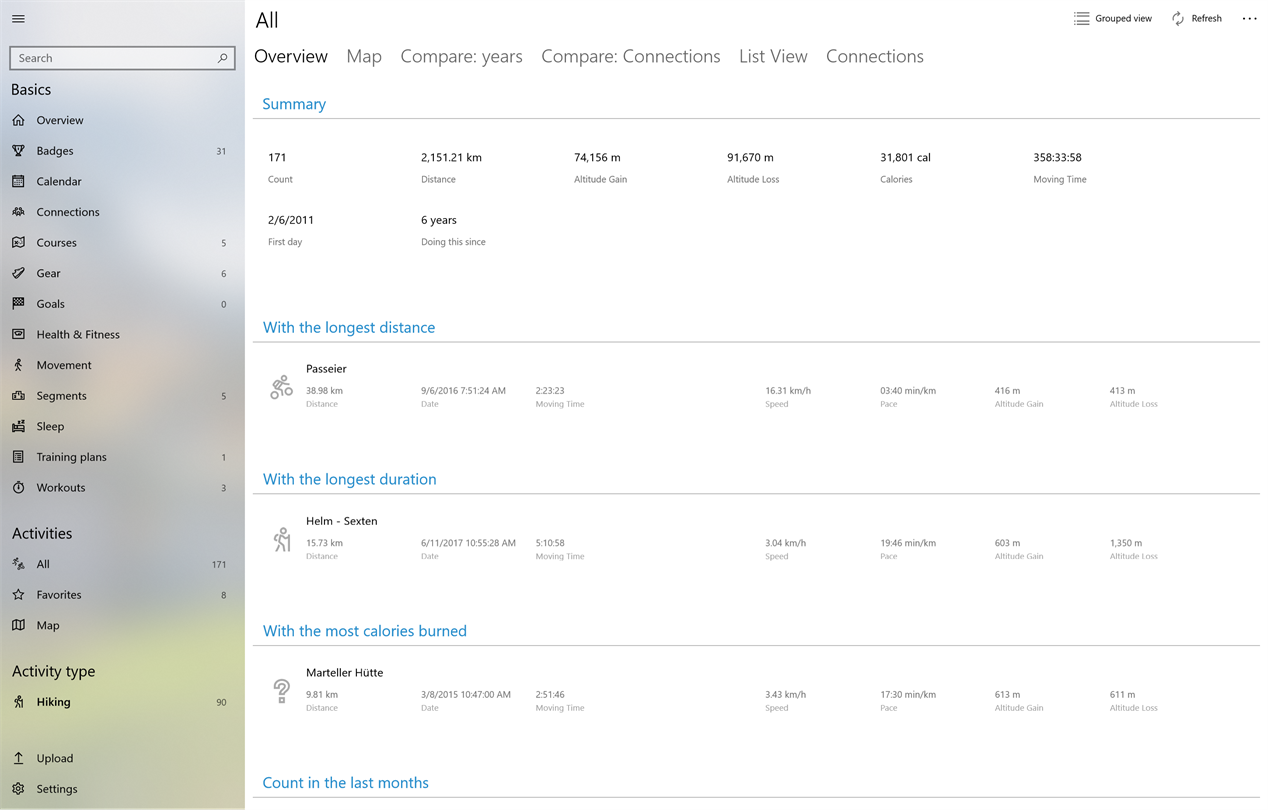Select Hiking activity type
The height and width of the screenshot is (810, 1268).
click(53, 702)
